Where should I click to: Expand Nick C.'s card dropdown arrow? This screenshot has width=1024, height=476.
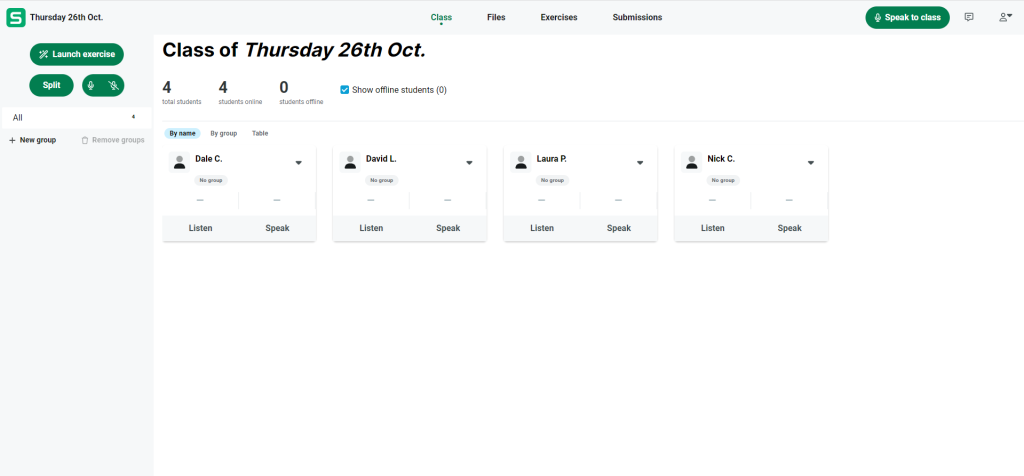810,163
